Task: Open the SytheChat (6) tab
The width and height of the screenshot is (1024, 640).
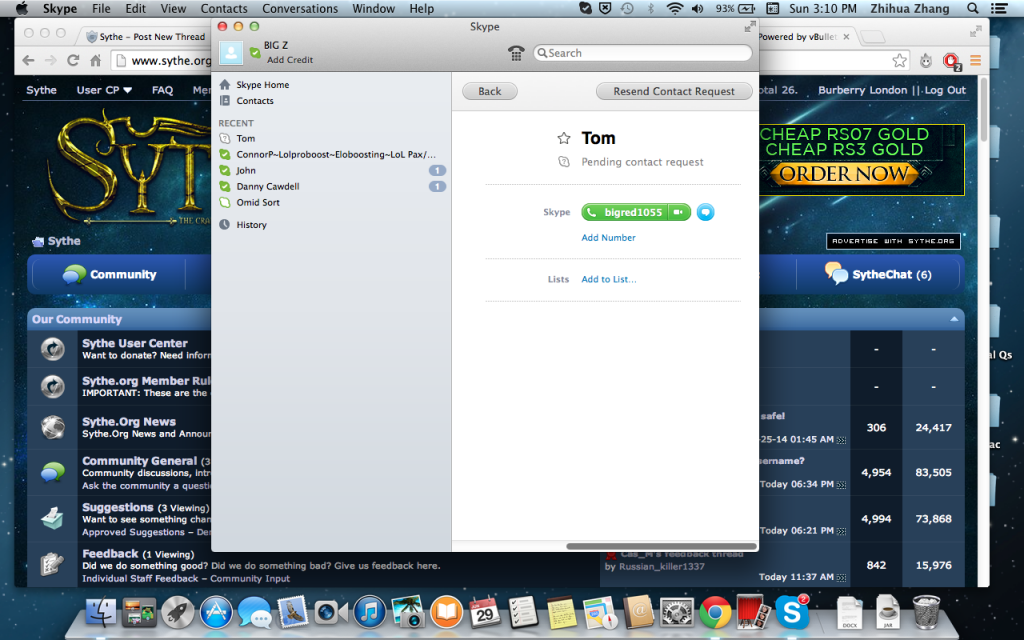Action: pos(878,274)
